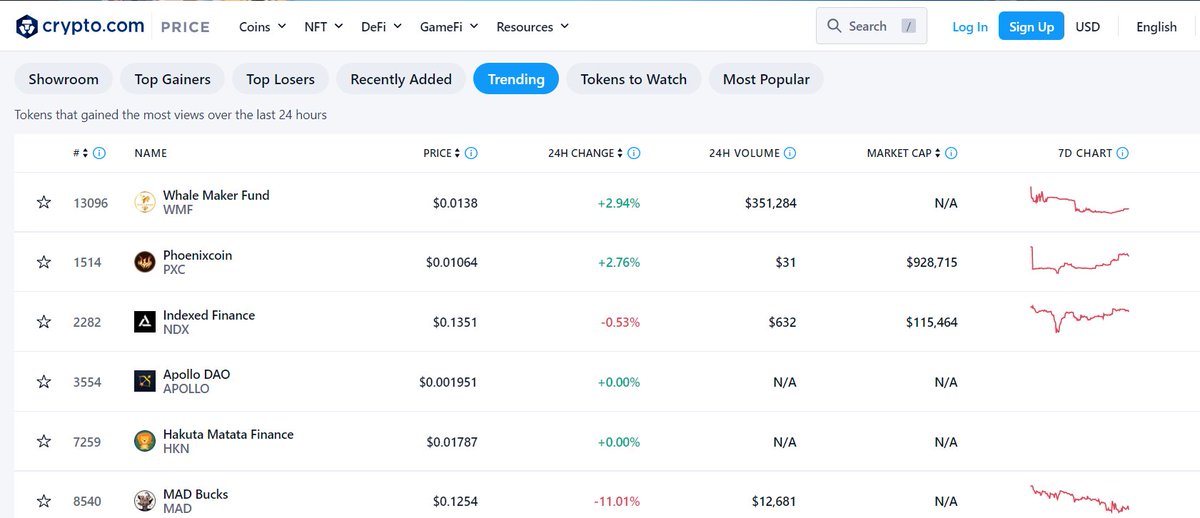Show info icon beside MARKET CAP

951,153
